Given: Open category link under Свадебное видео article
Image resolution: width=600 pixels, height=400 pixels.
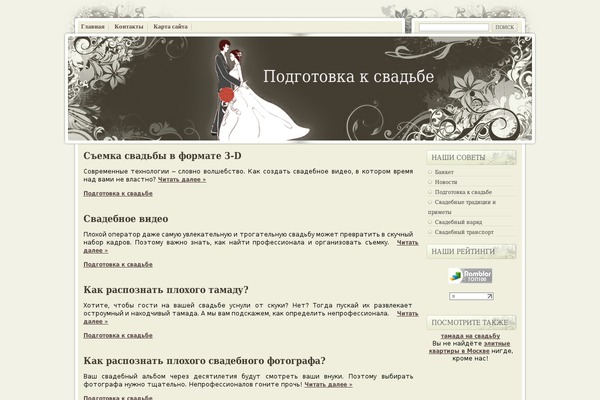Looking at the screenshot, I should 118,264.
